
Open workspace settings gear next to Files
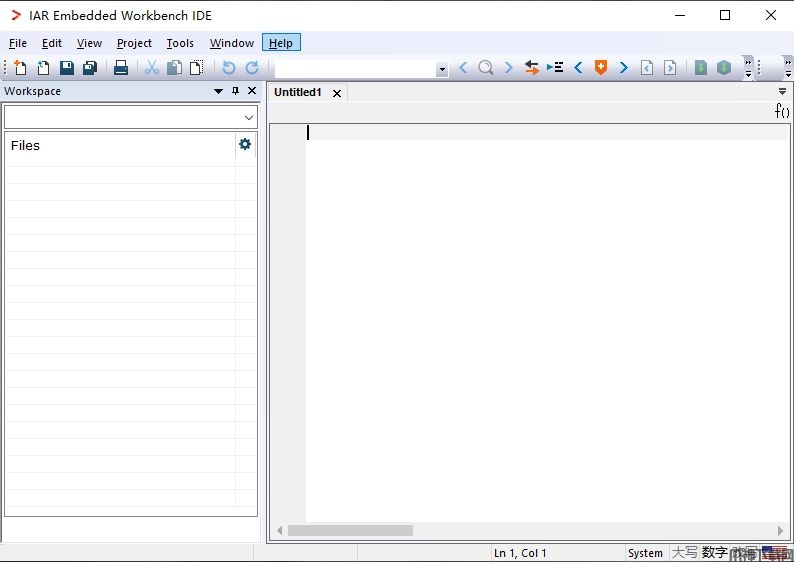pos(245,144)
